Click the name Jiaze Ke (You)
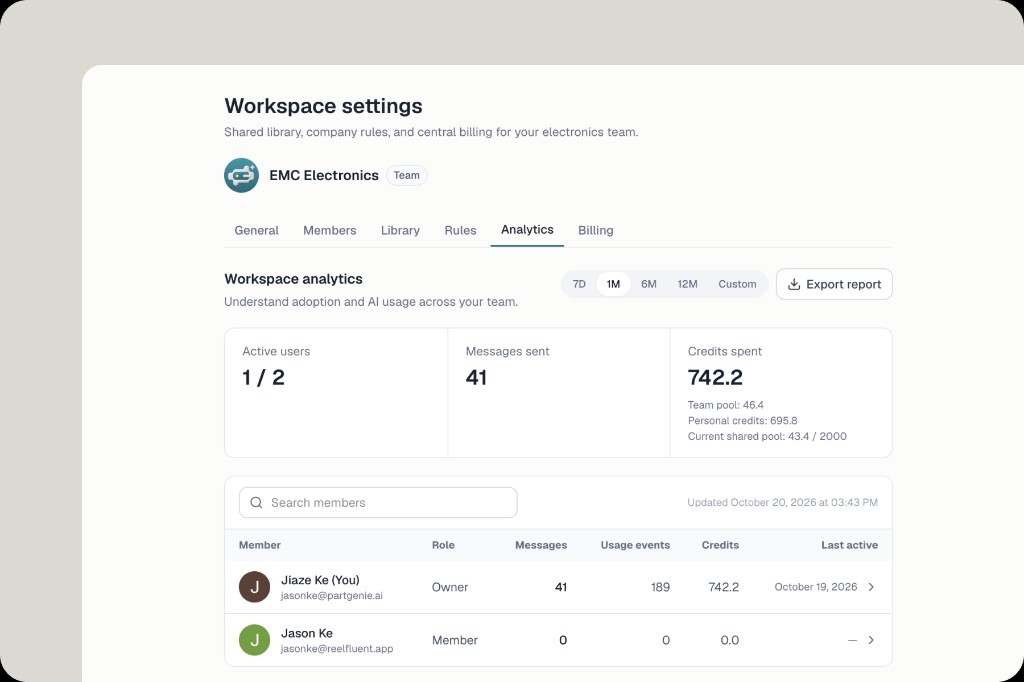The image size is (1024, 682). 320,580
